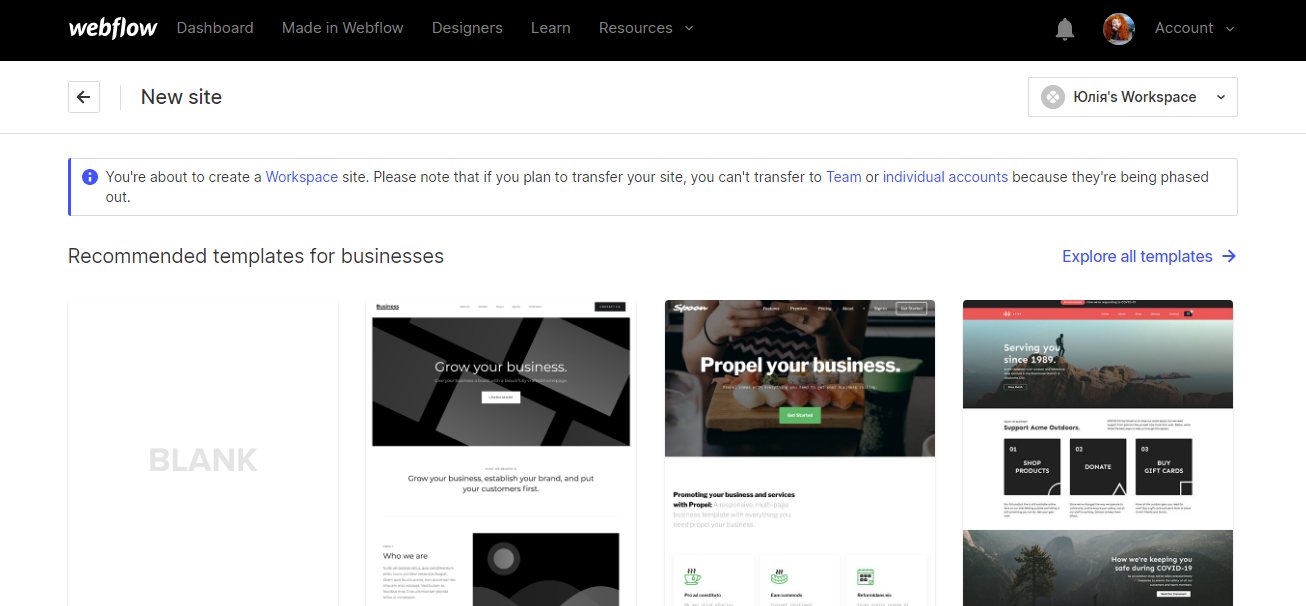Screen dimensions: 1306x606
Task: Expand the Юлія's Workspace selector chevron
Action: pos(1221,97)
